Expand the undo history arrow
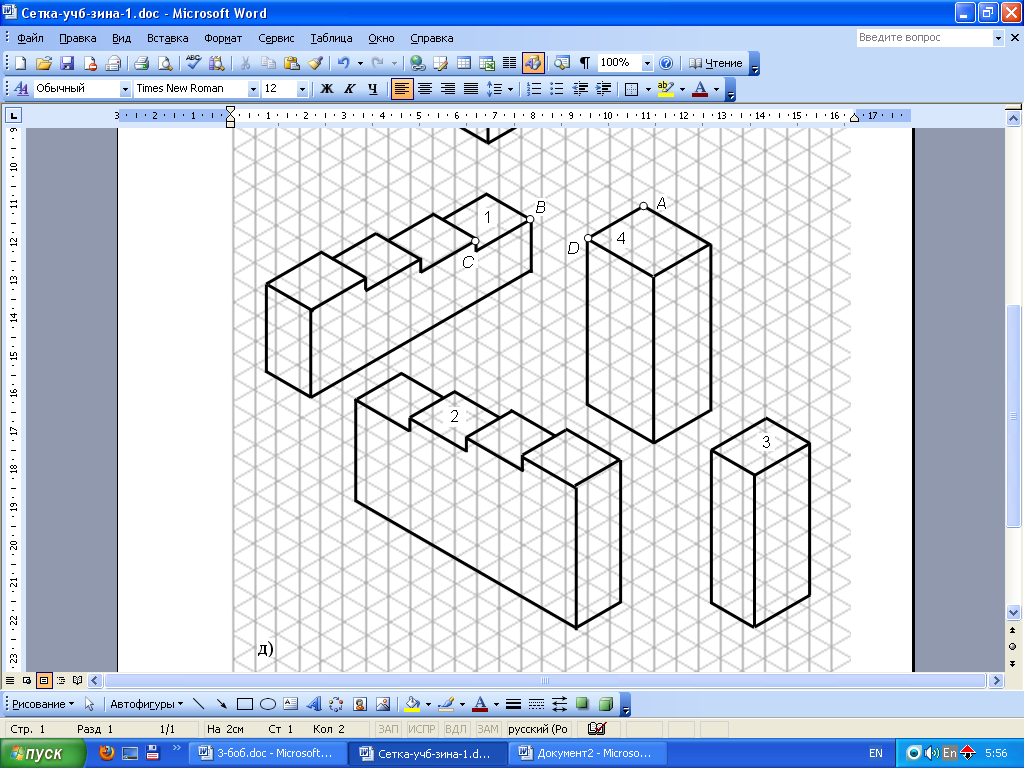 (360, 63)
